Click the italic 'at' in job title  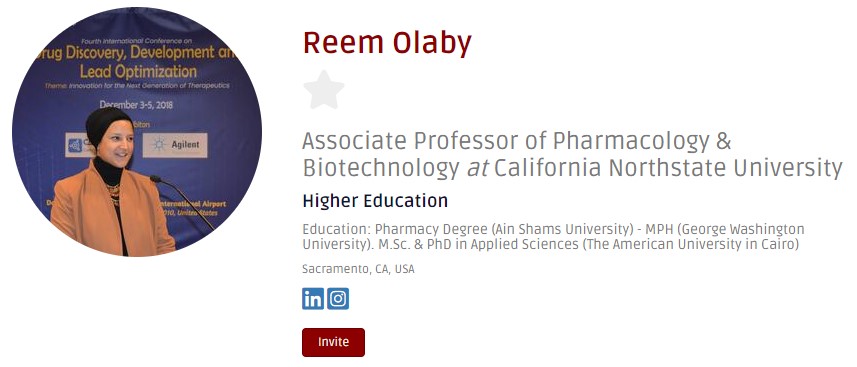(x=477, y=169)
